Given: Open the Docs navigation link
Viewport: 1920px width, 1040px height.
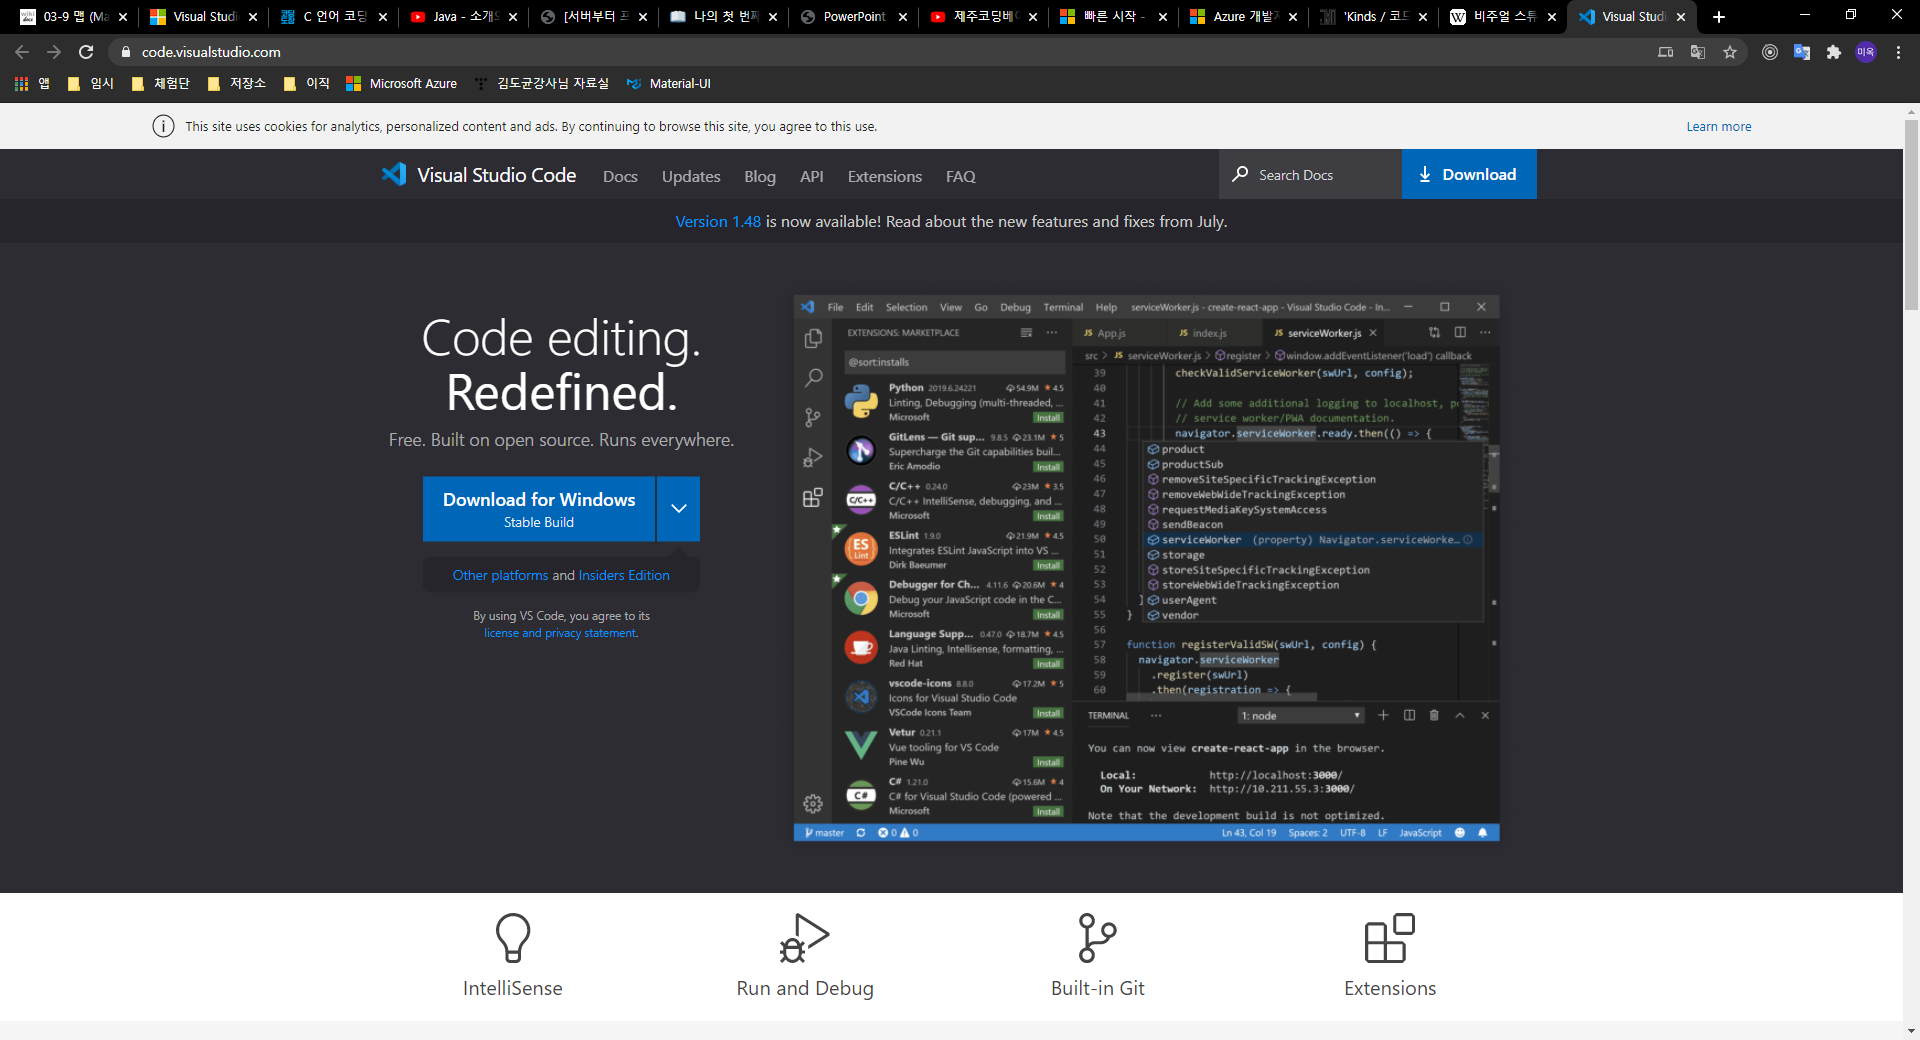Looking at the screenshot, I should (620, 176).
